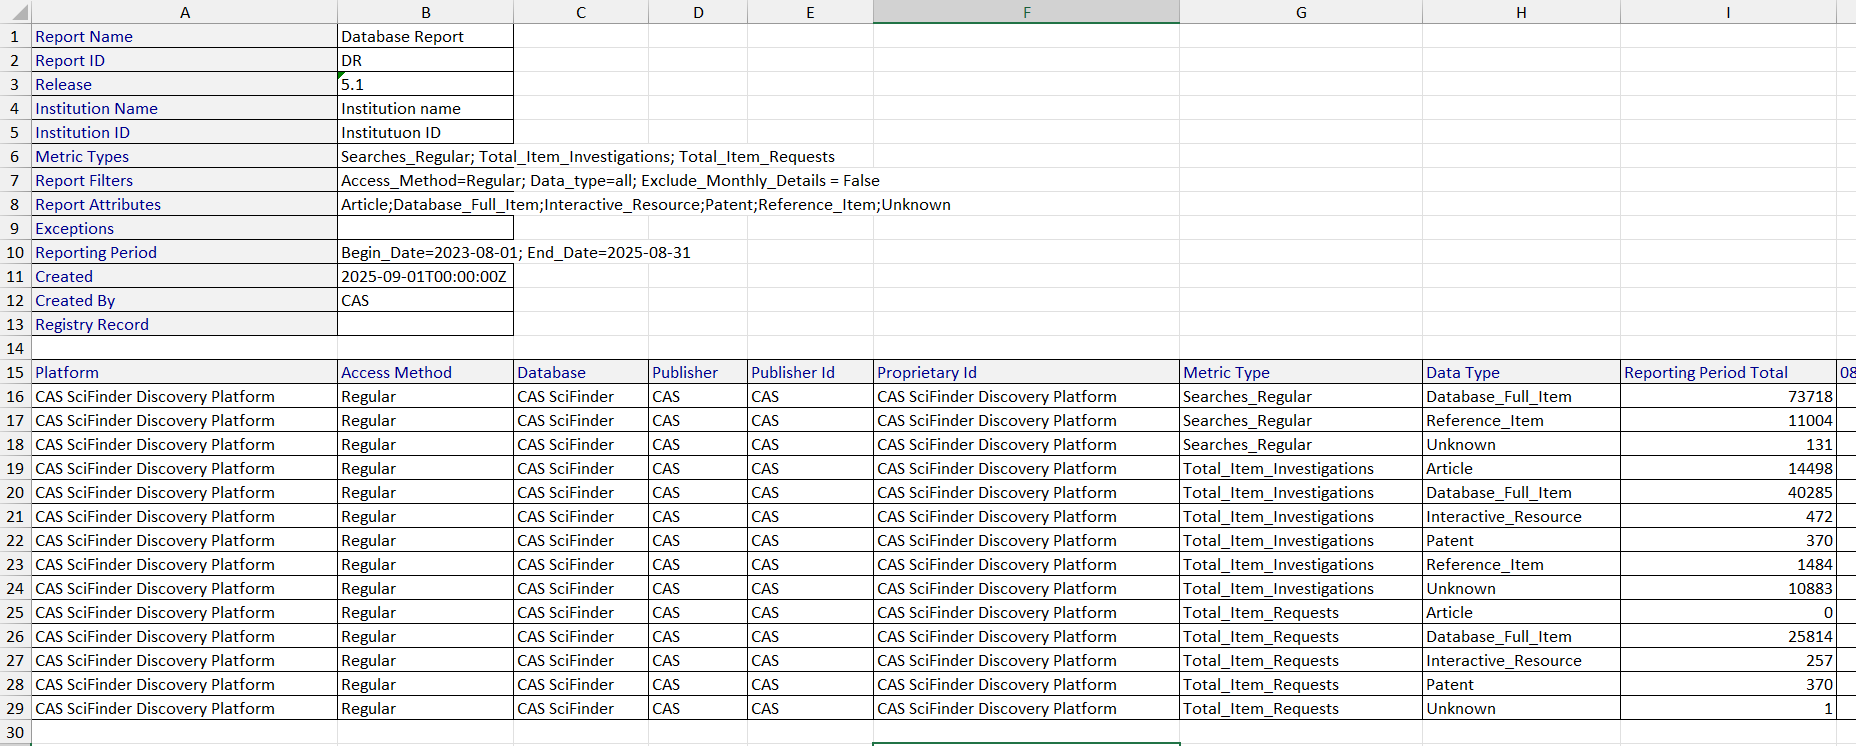Select the empty Exceptions value cell
The height and width of the screenshot is (746, 1856).
click(425, 228)
